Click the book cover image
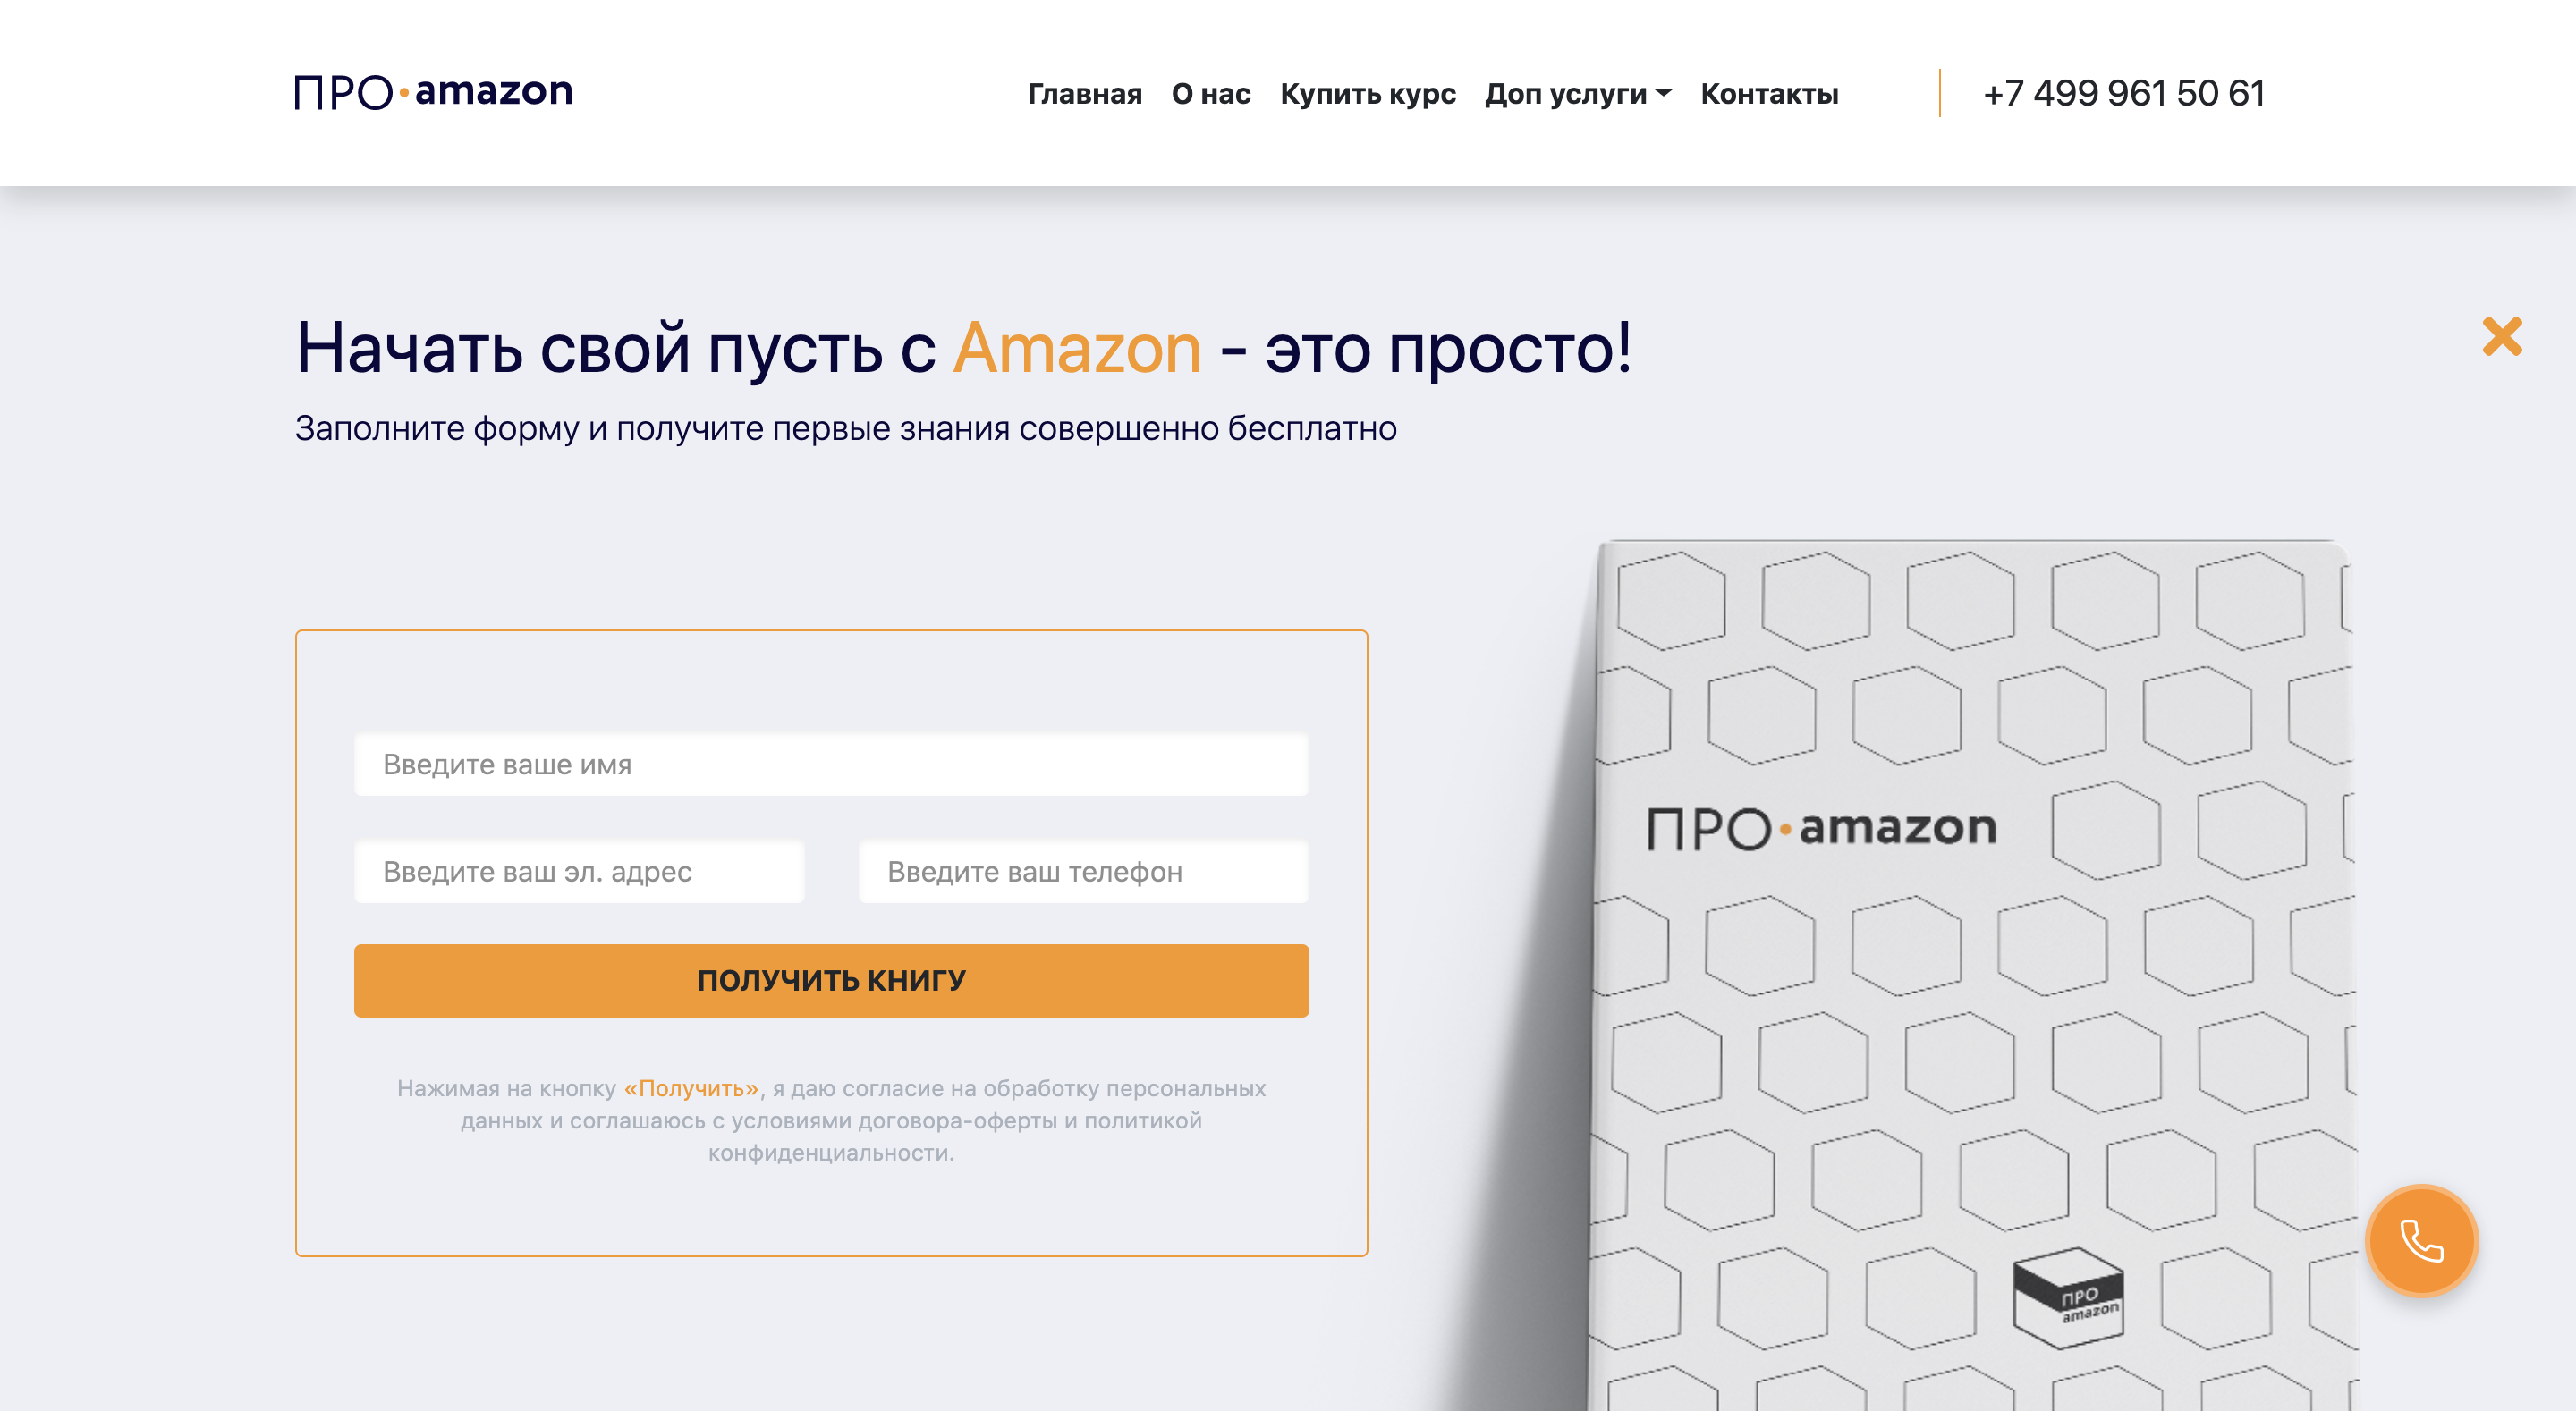The image size is (2576, 1411). coord(1970,975)
